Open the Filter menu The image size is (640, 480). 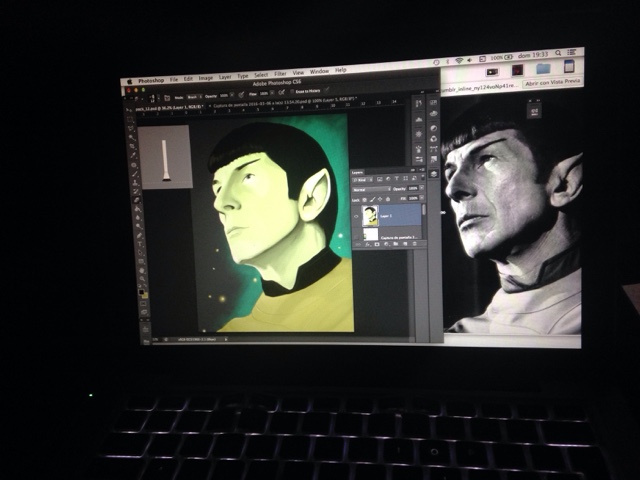coord(280,73)
